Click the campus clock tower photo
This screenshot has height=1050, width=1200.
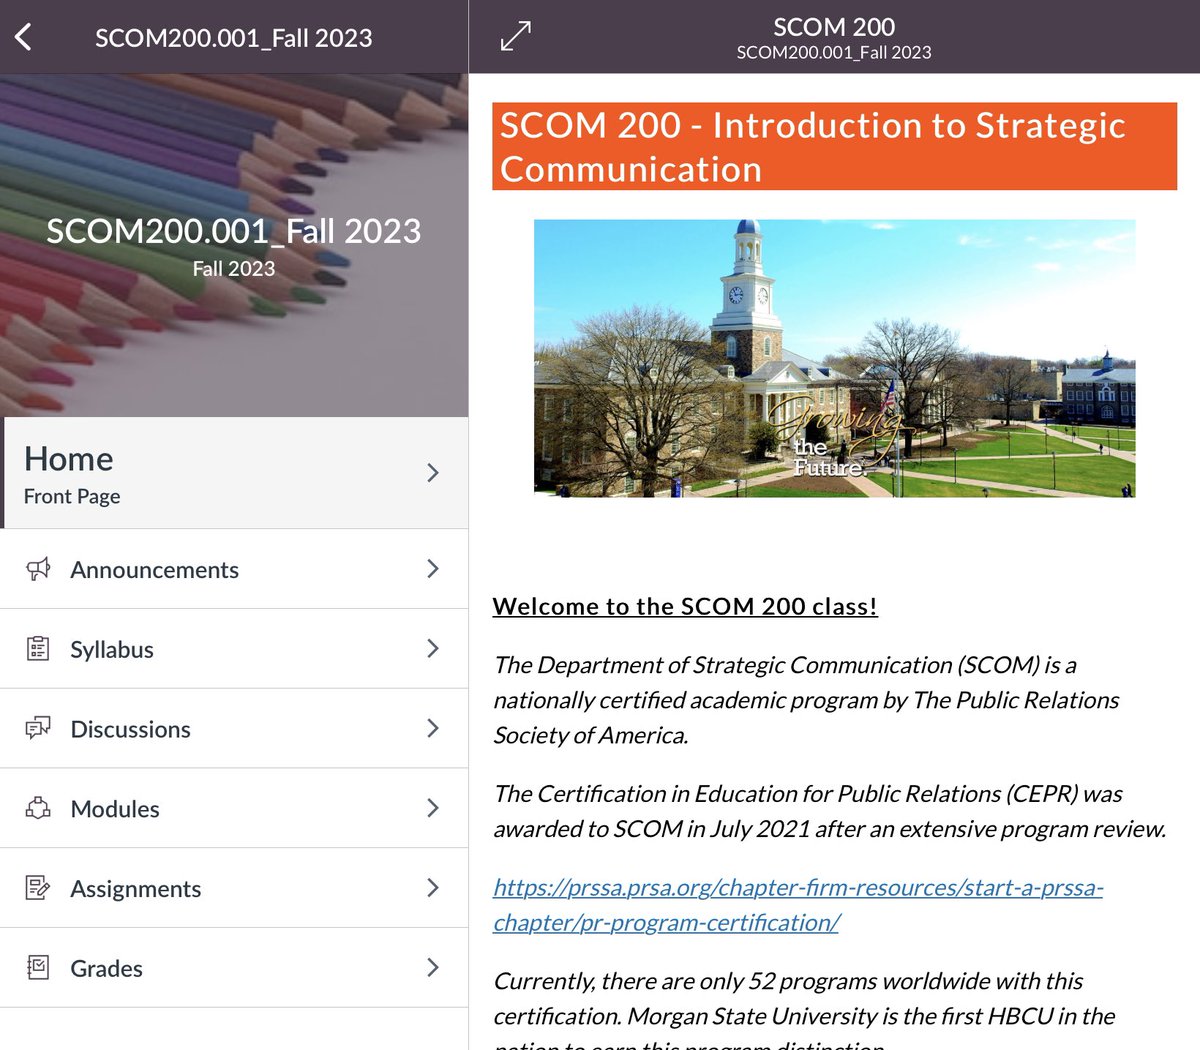point(834,358)
